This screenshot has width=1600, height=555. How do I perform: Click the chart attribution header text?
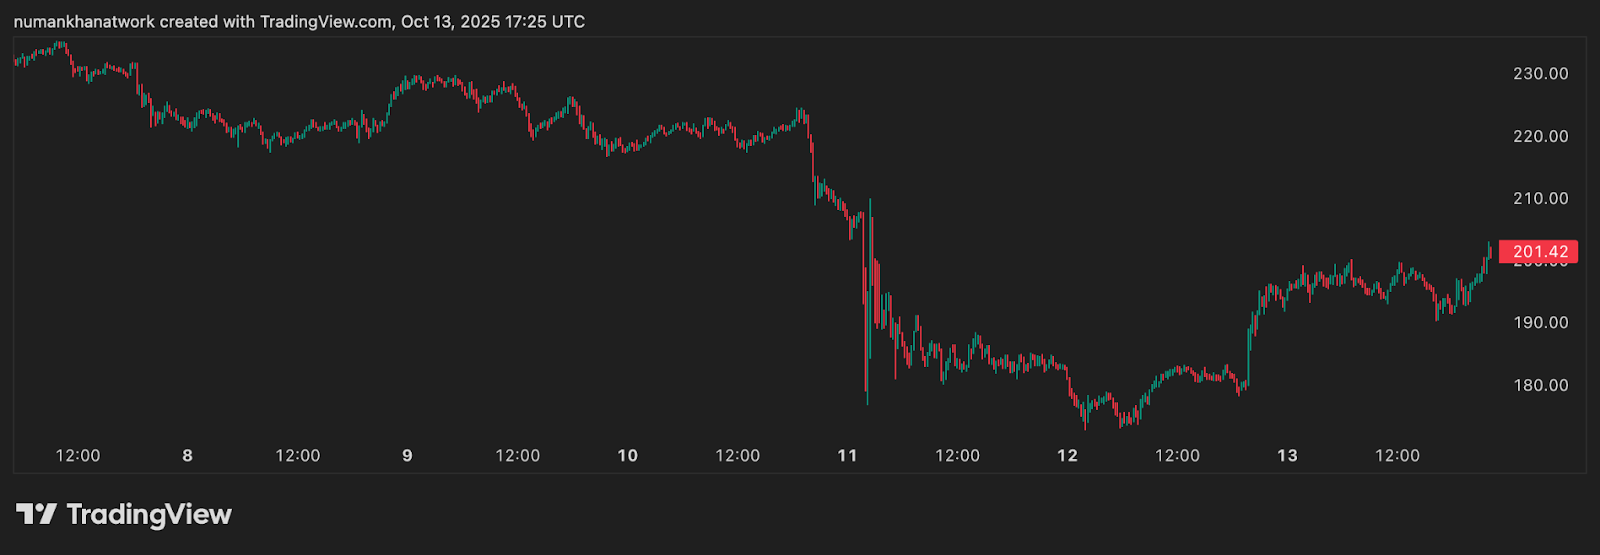(x=299, y=21)
